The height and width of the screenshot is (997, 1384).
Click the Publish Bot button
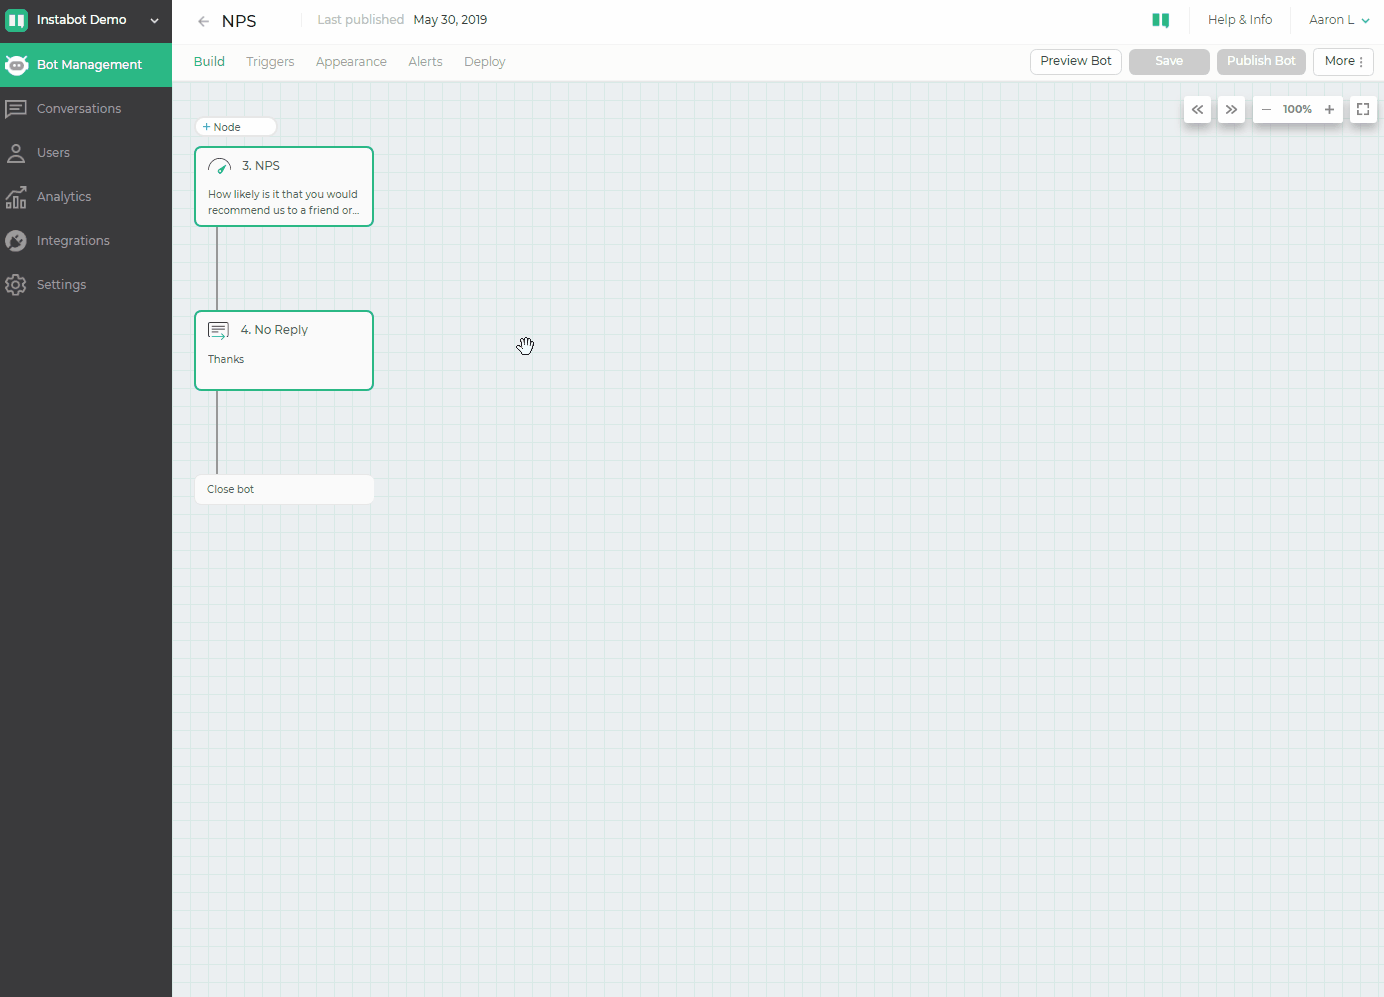click(1261, 61)
